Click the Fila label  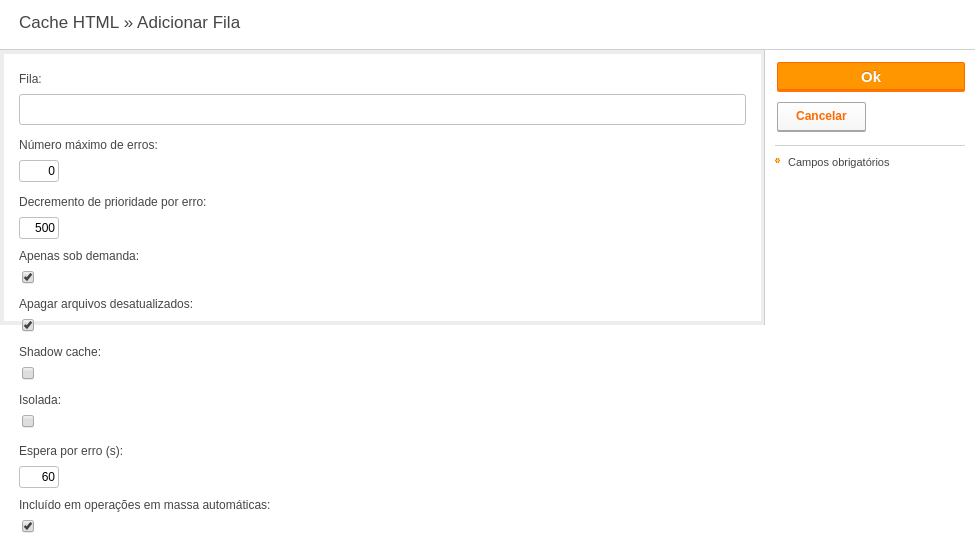pyautogui.click(x=30, y=79)
